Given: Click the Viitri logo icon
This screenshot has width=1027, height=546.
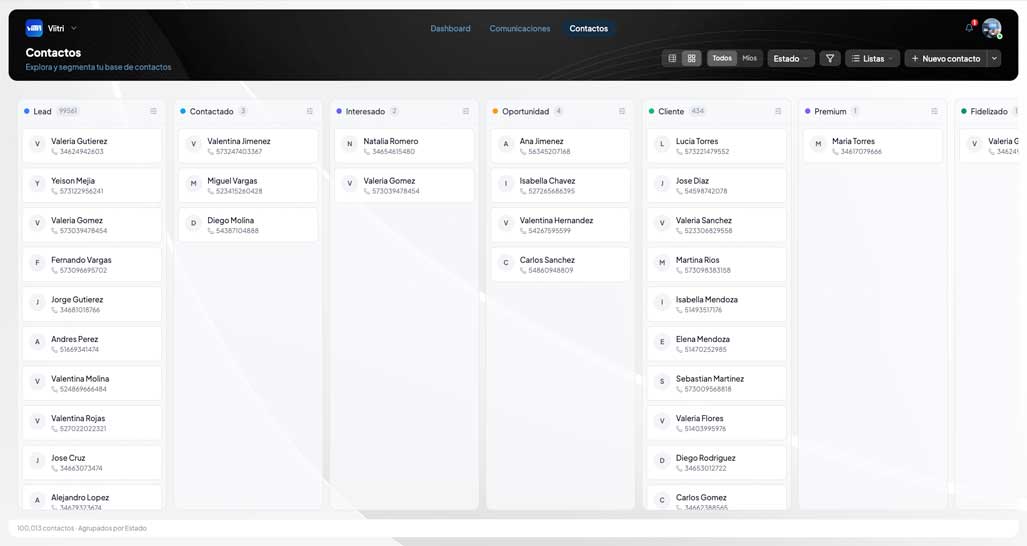Looking at the screenshot, I should pyautogui.click(x=34, y=28).
